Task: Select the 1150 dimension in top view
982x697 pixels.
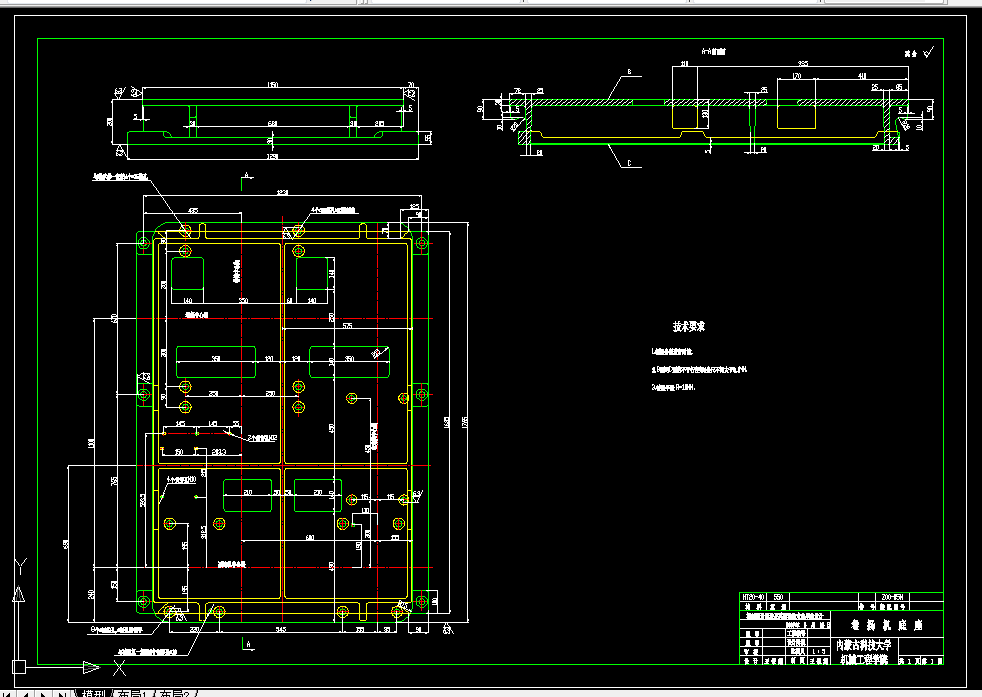Action: [x=272, y=85]
